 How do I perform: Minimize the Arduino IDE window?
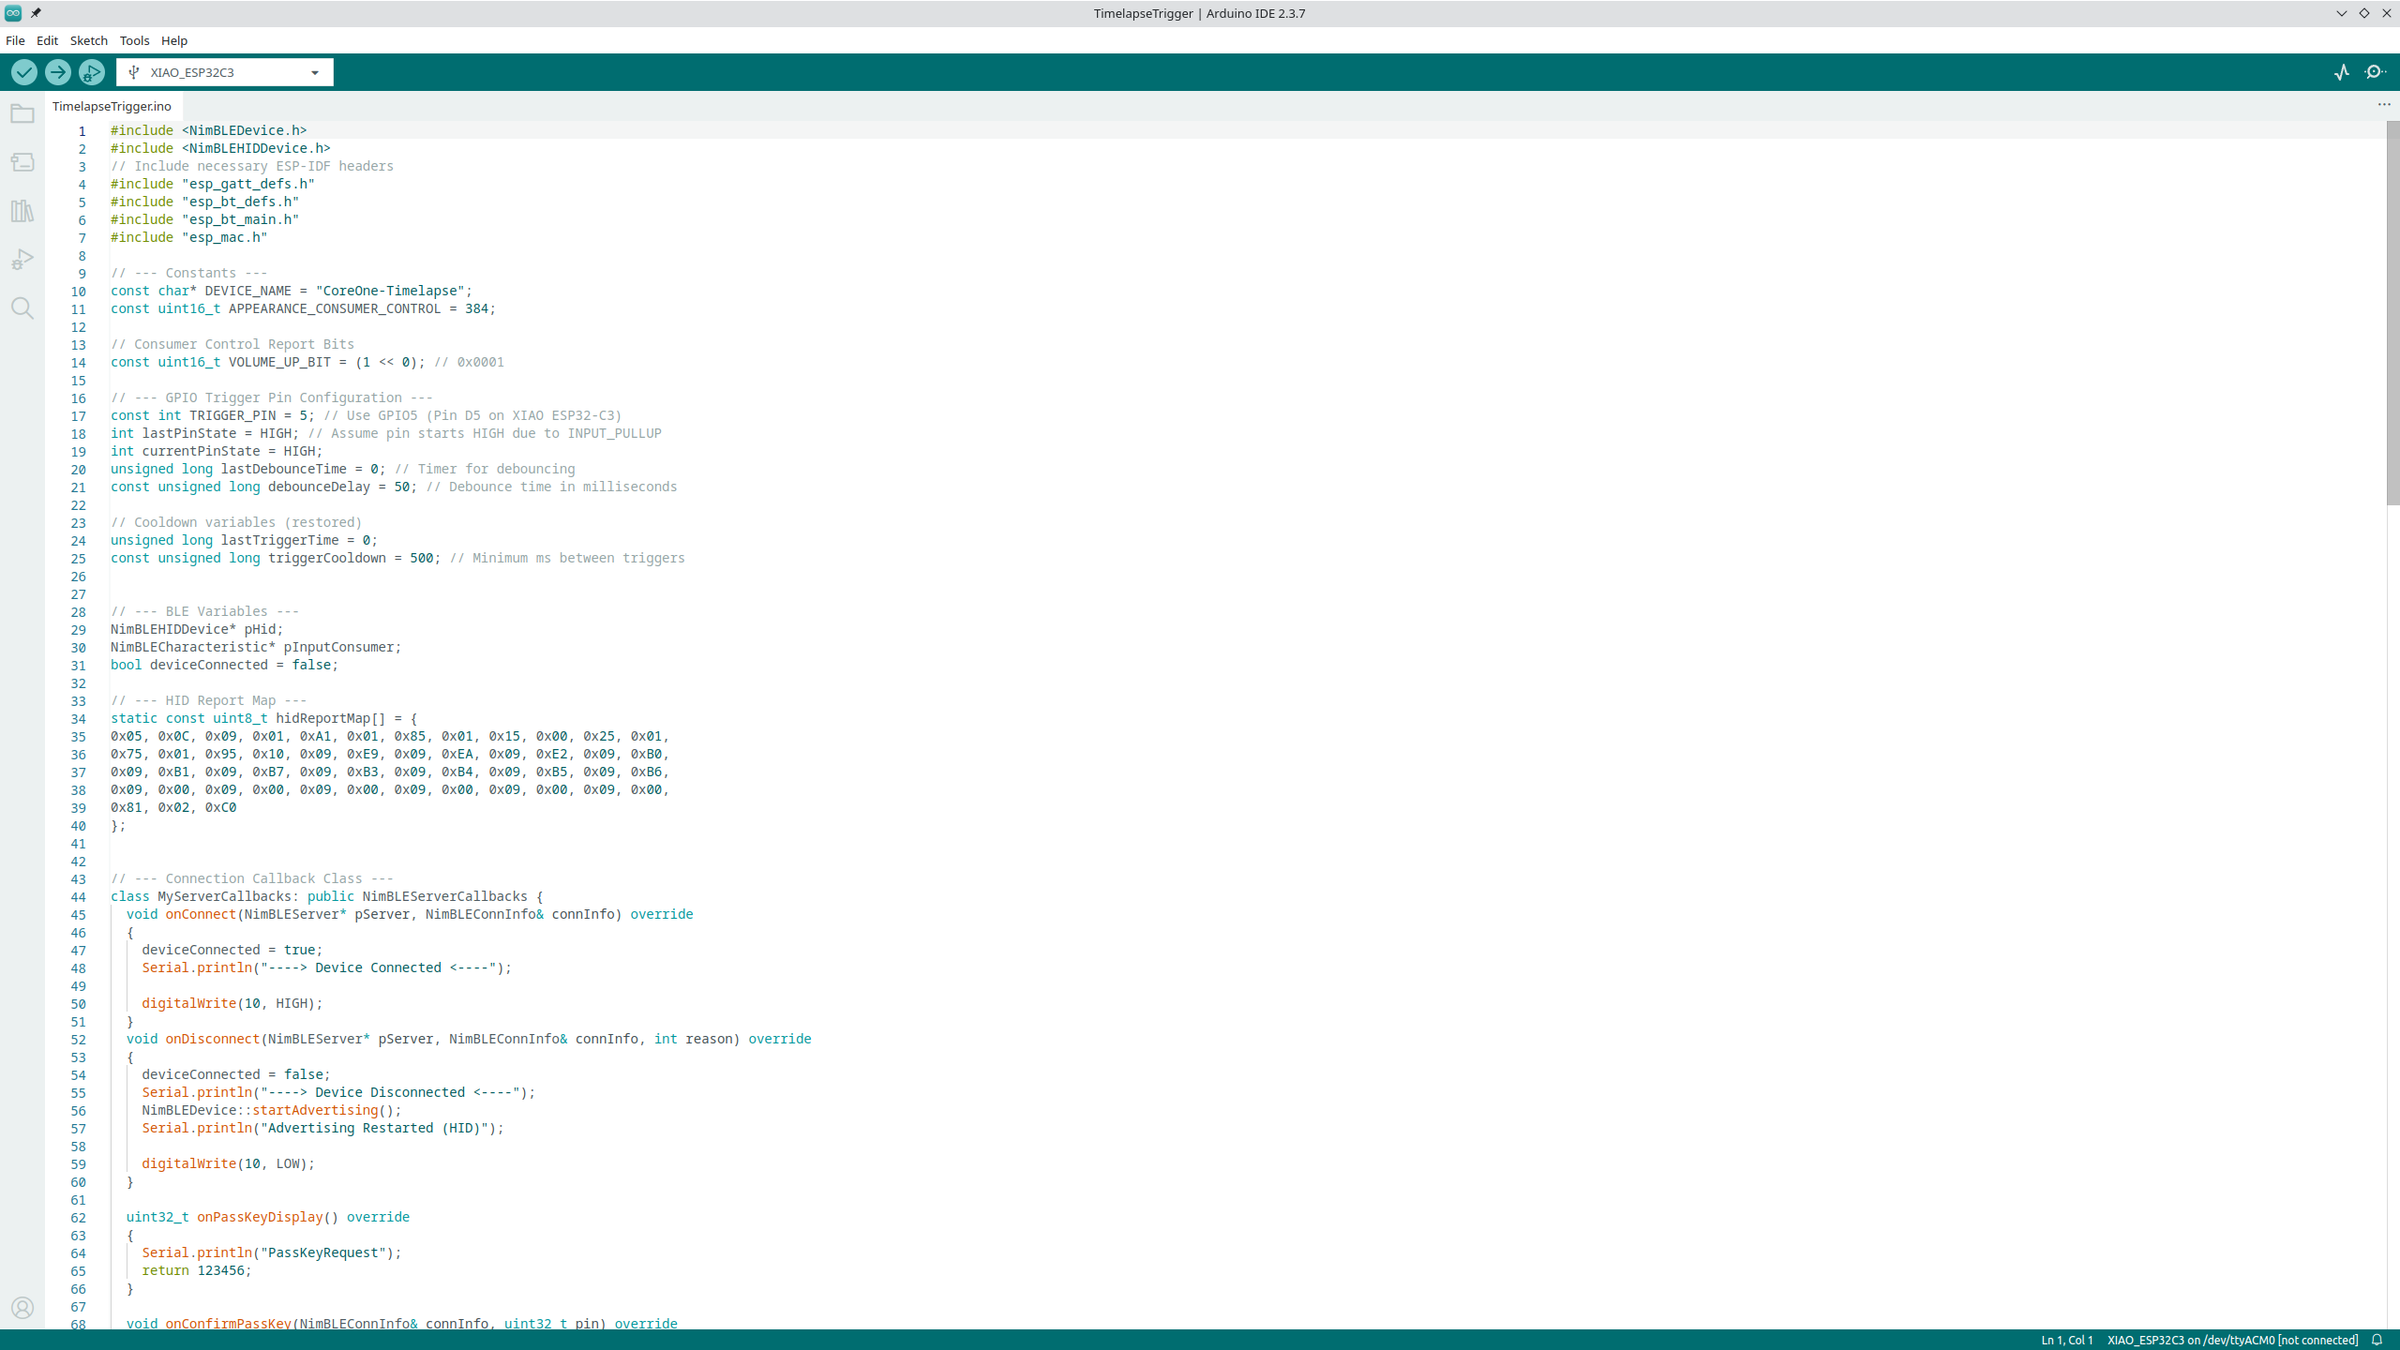(x=2341, y=13)
